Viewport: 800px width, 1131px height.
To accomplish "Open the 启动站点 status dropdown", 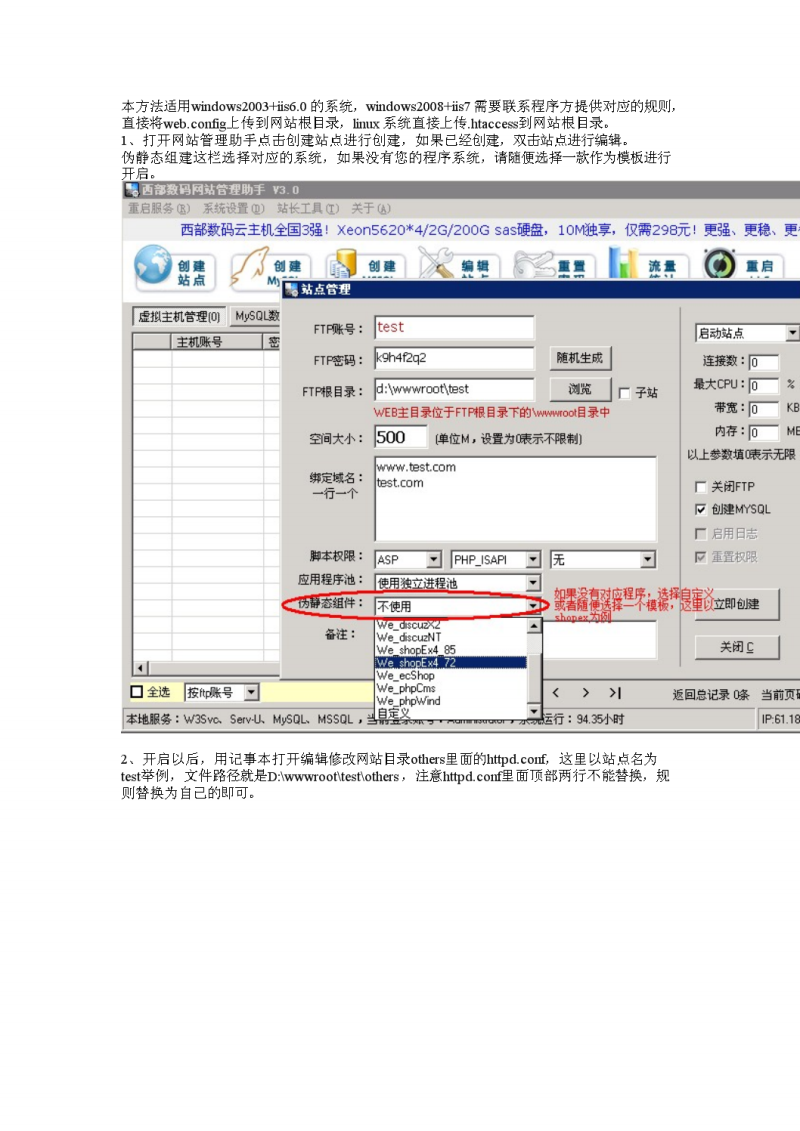I will [x=792, y=333].
